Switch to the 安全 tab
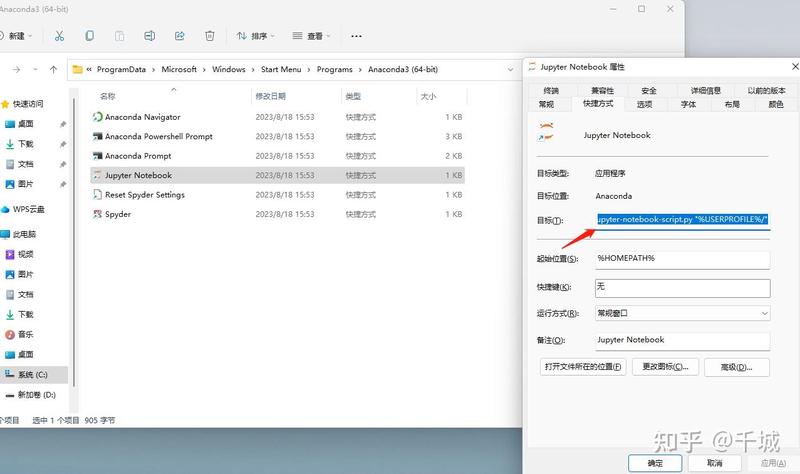Screen dimensions: 800x474 649,90
